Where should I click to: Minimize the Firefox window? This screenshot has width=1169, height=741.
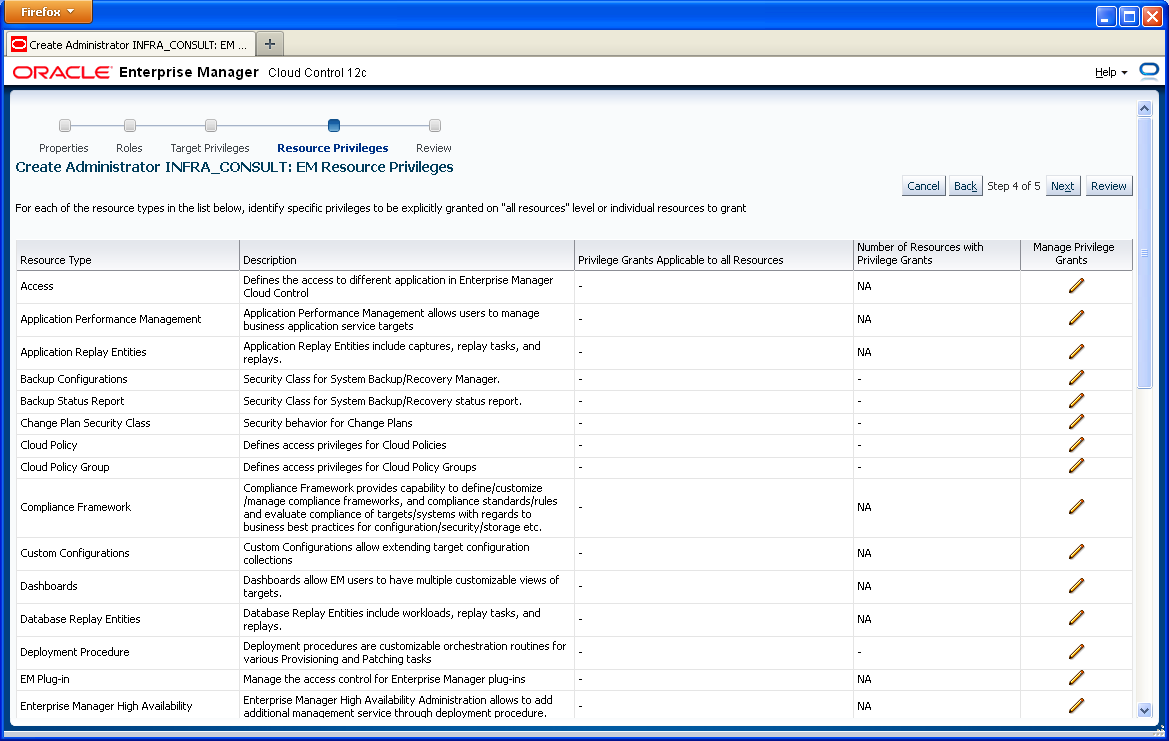pyautogui.click(x=1106, y=16)
